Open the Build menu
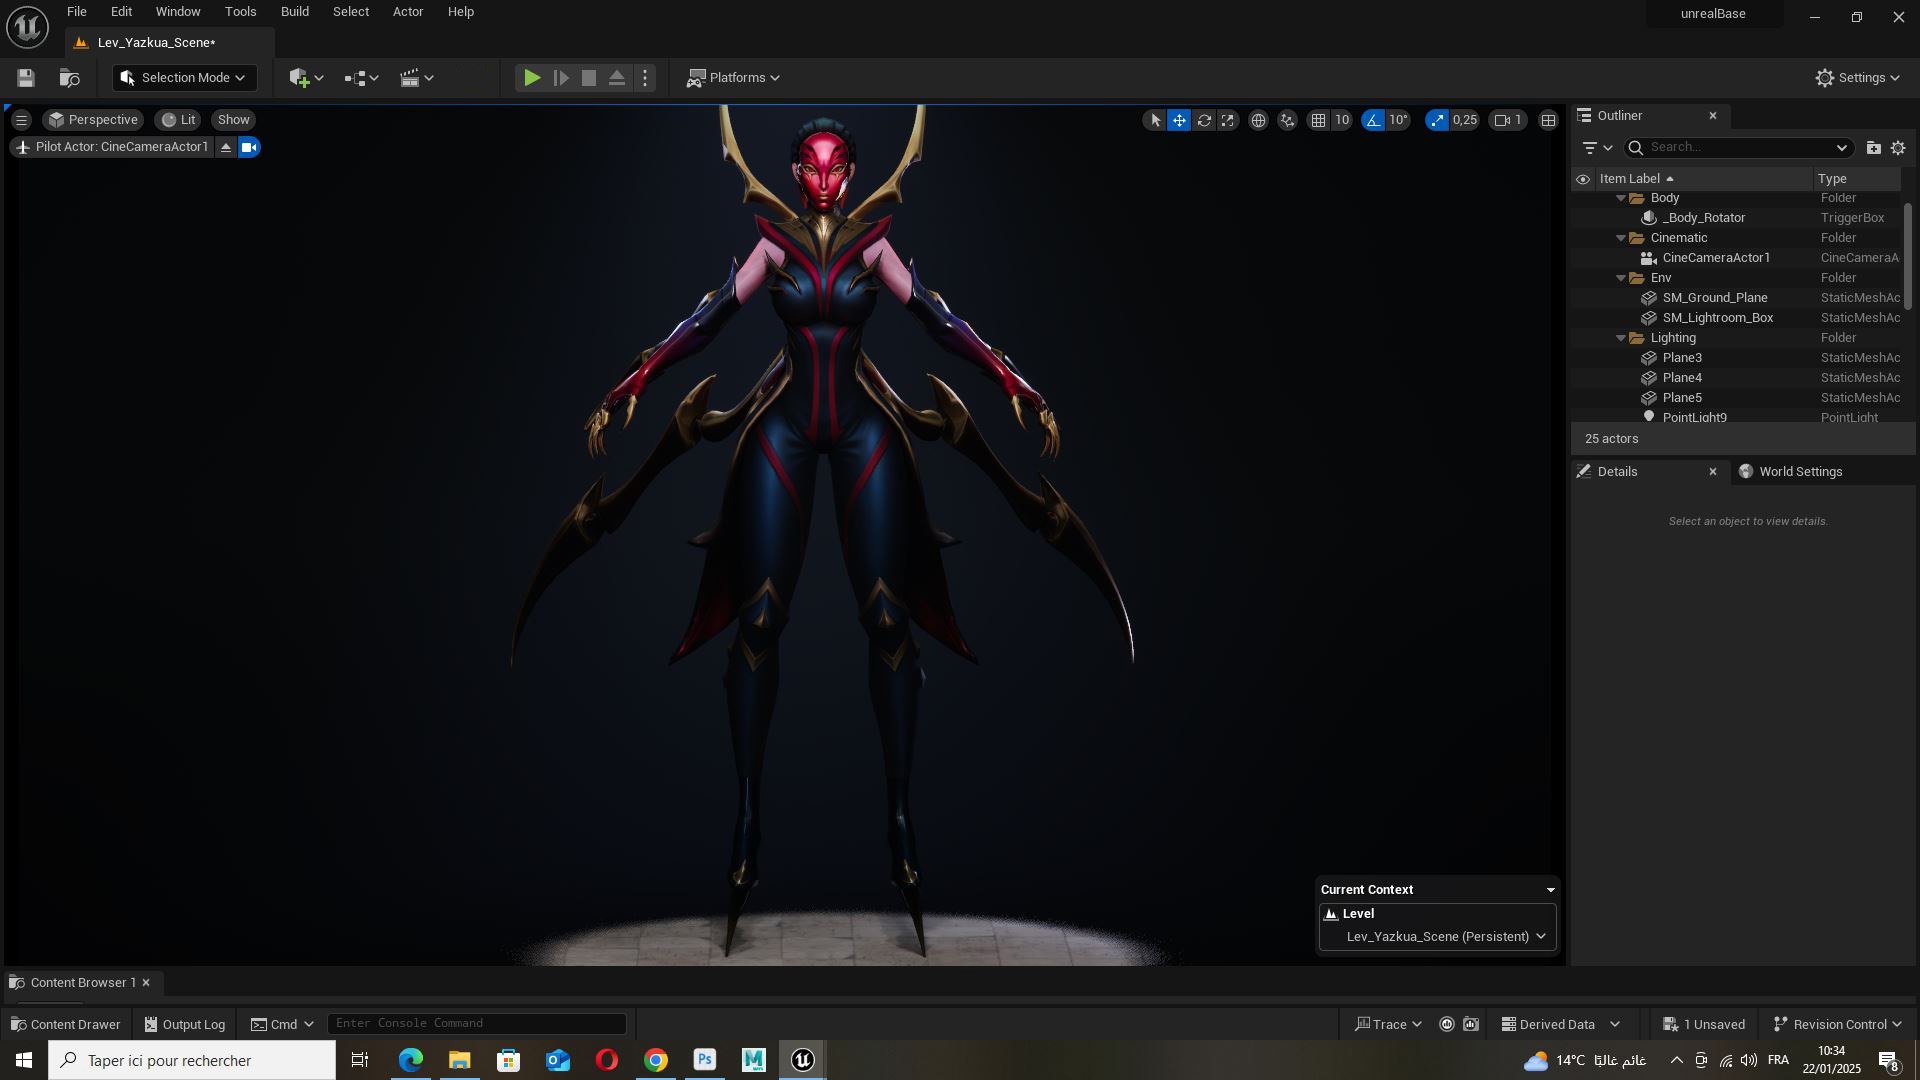Image resolution: width=1920 pixels, height=1080 pixels. (294, 12)
